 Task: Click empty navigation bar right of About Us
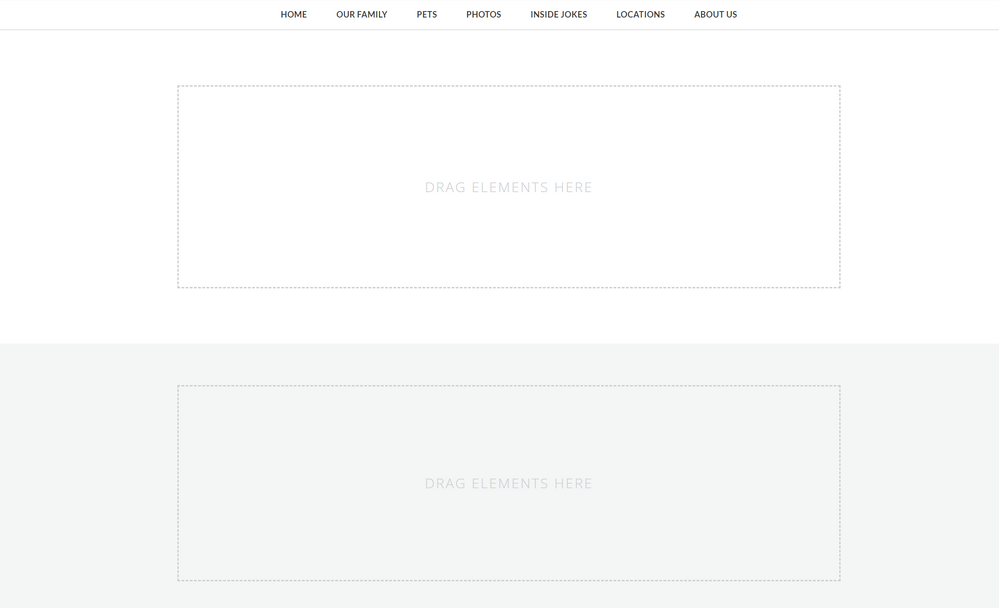pyautogui.click(x=870, y=15)
